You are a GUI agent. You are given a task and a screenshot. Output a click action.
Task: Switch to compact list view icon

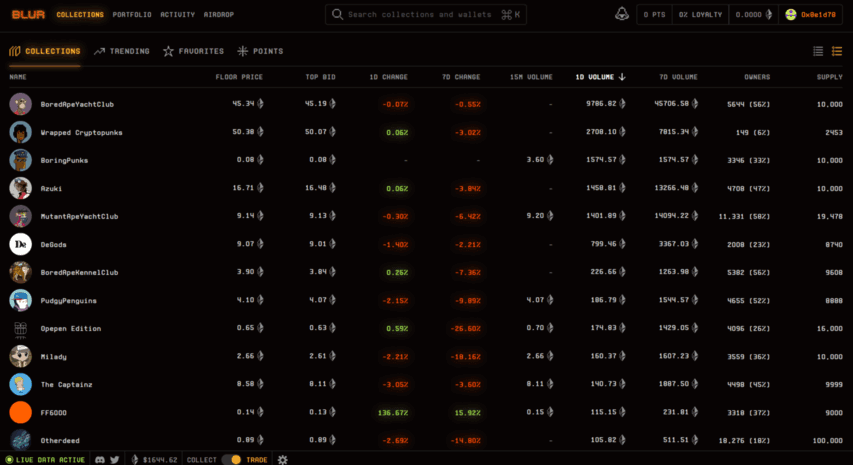pos(818,51)
